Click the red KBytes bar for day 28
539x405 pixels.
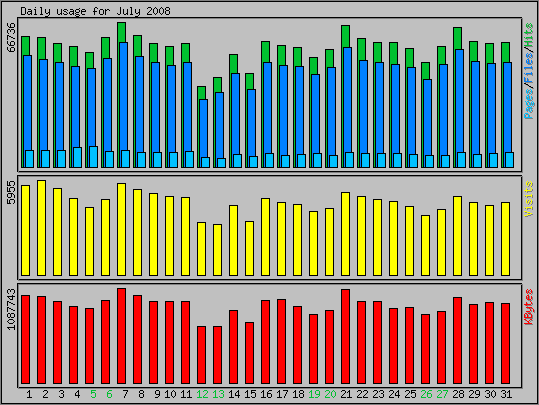[x=457, y=340]
